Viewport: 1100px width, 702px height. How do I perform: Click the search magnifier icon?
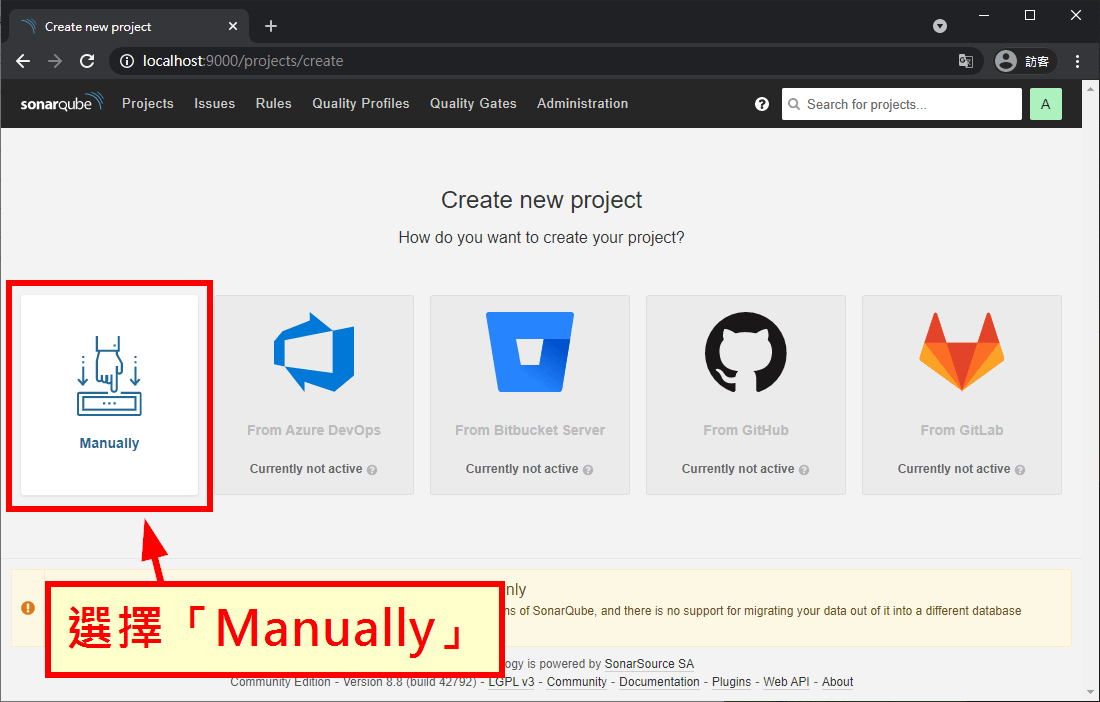pyautogui.click(x=794, y=104)
